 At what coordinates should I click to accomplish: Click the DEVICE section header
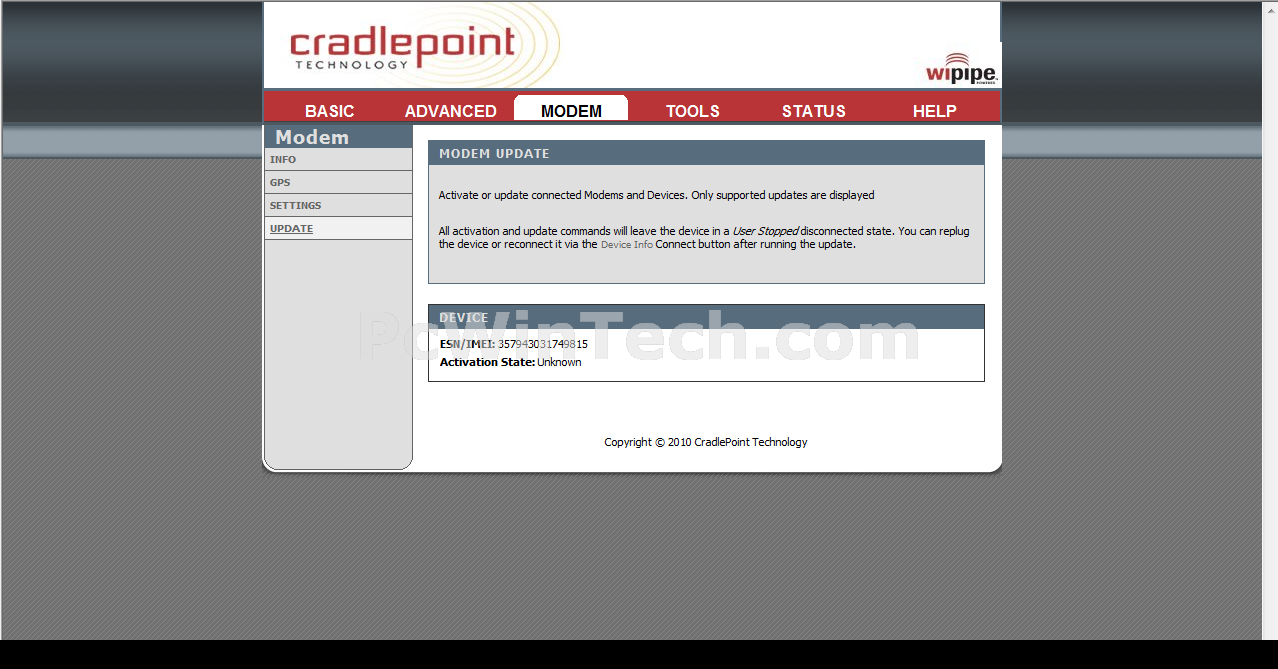click(706, 317)
